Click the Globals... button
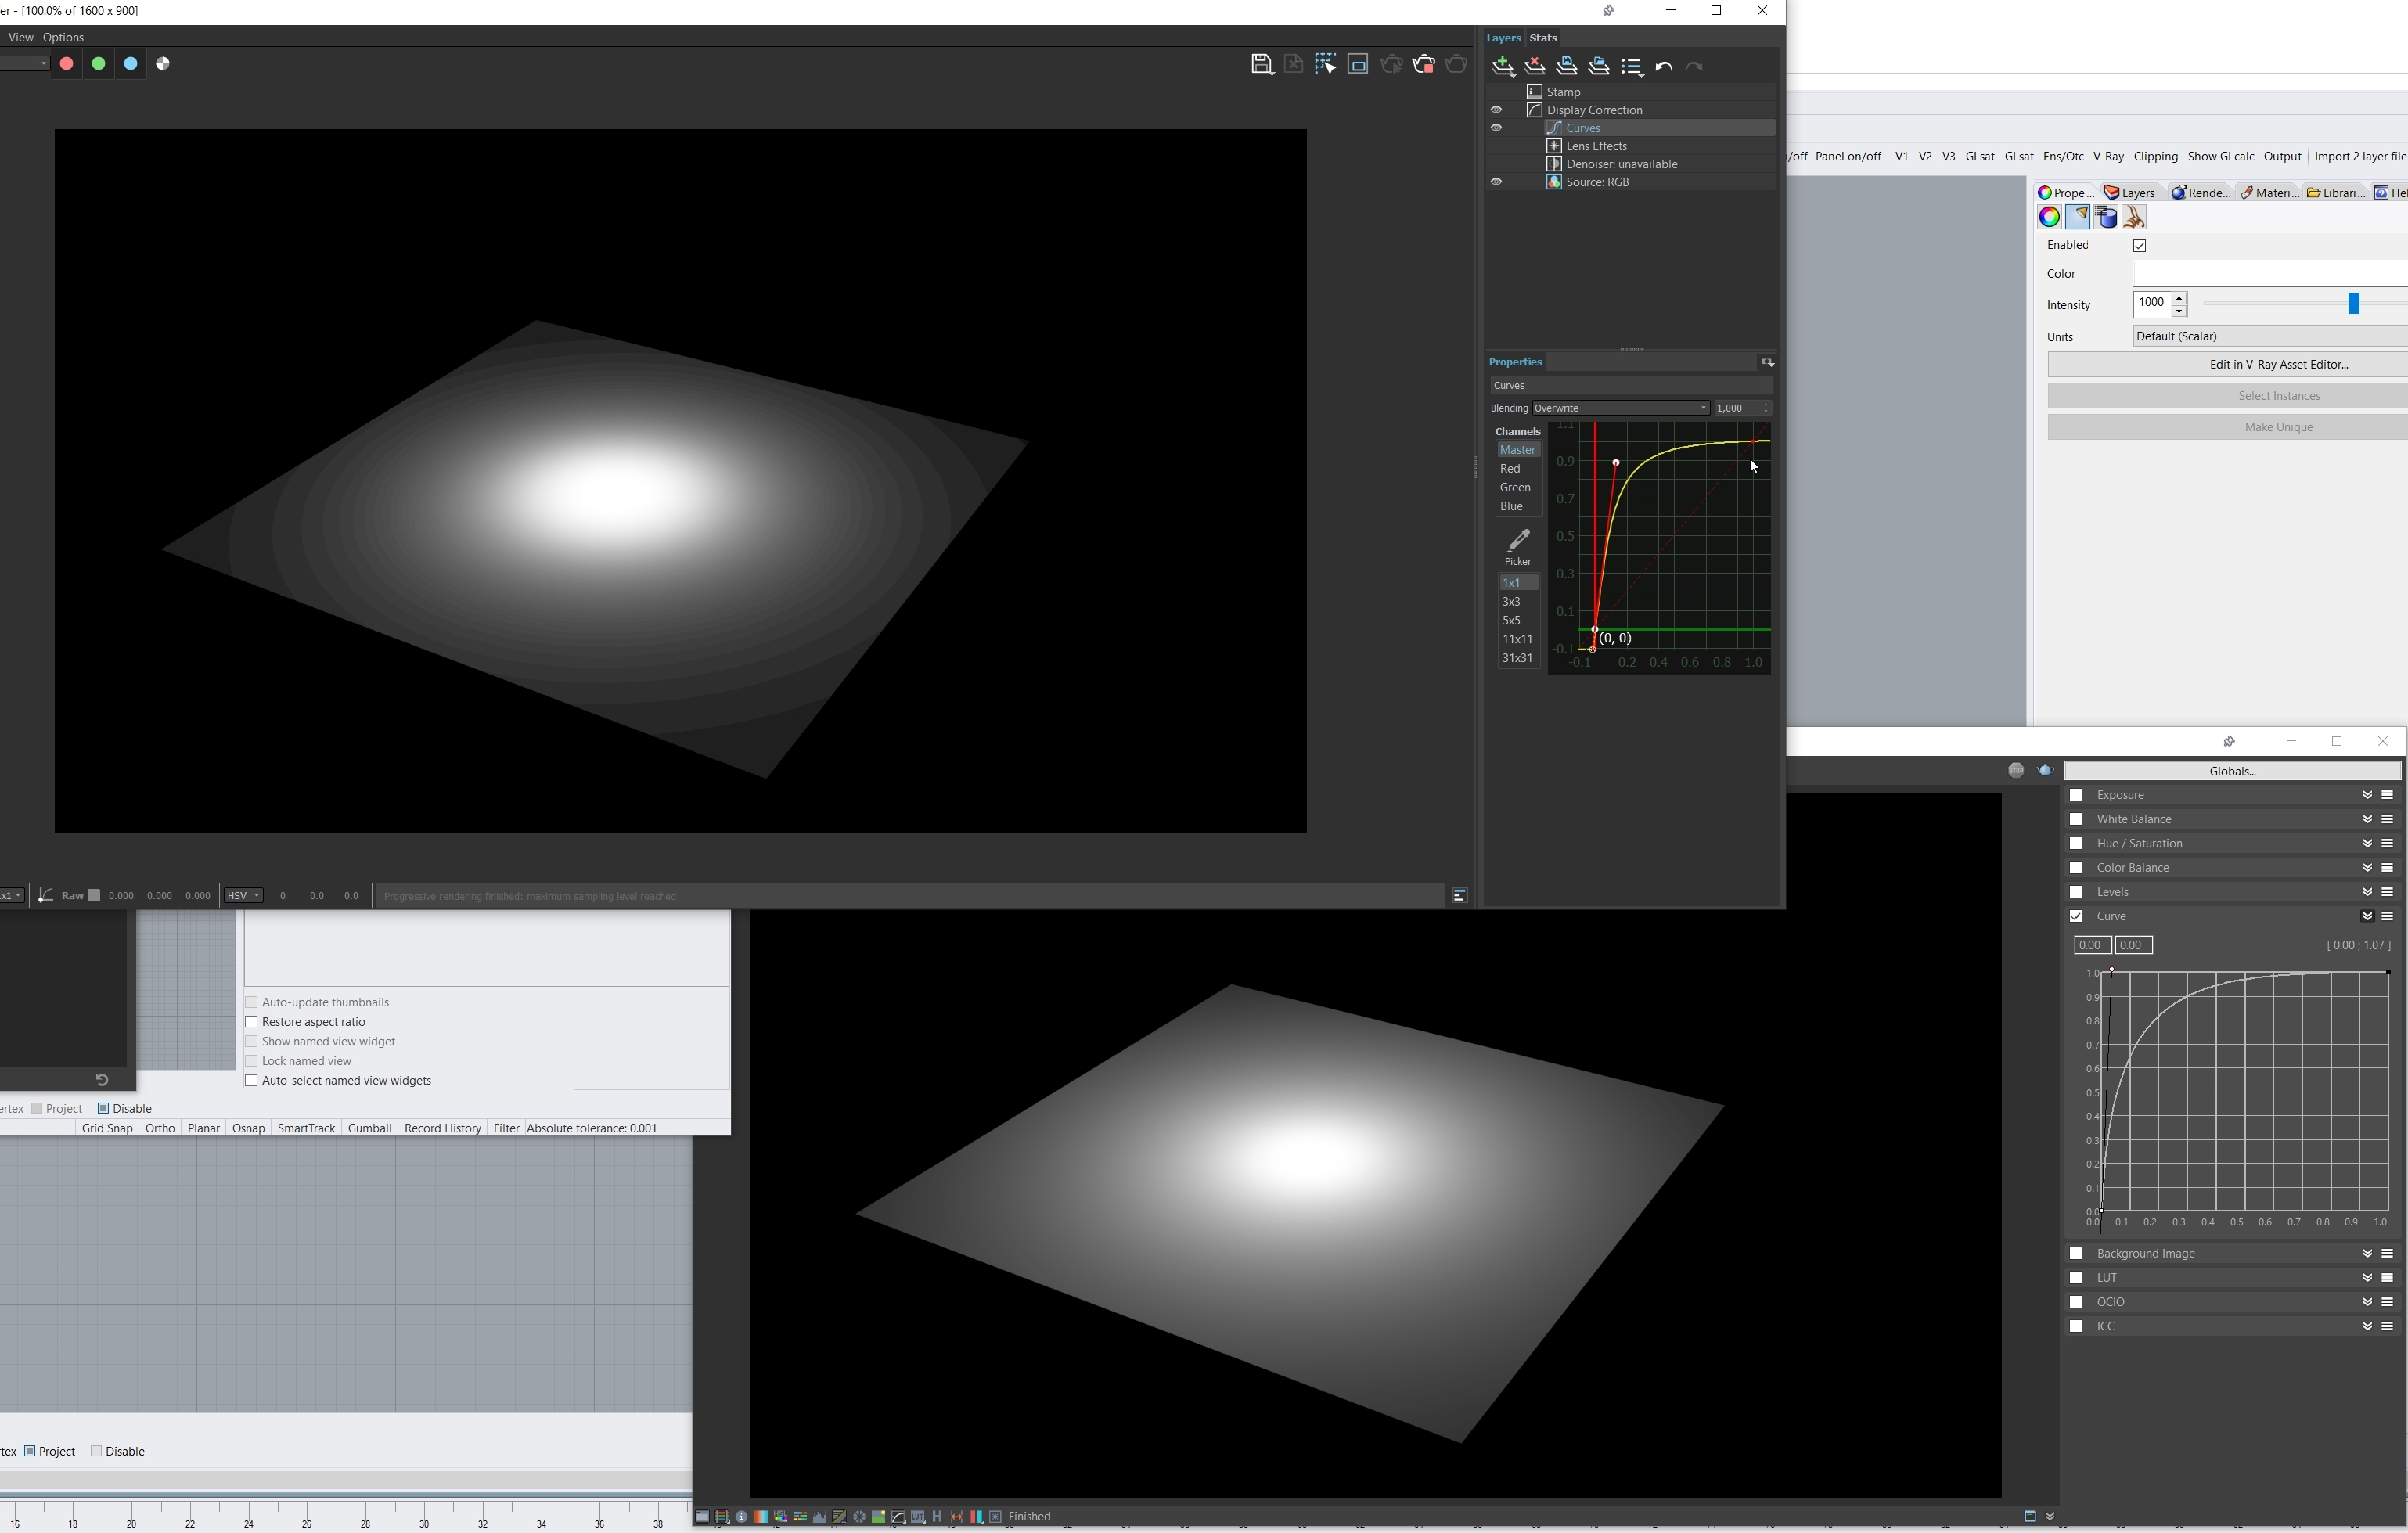This screenshot has height=1533, width=2408. coord(2232,771)
